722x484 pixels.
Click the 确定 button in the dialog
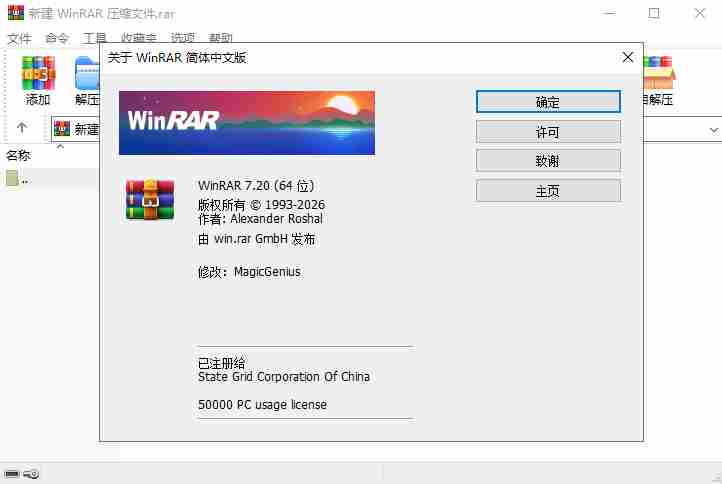548,102
